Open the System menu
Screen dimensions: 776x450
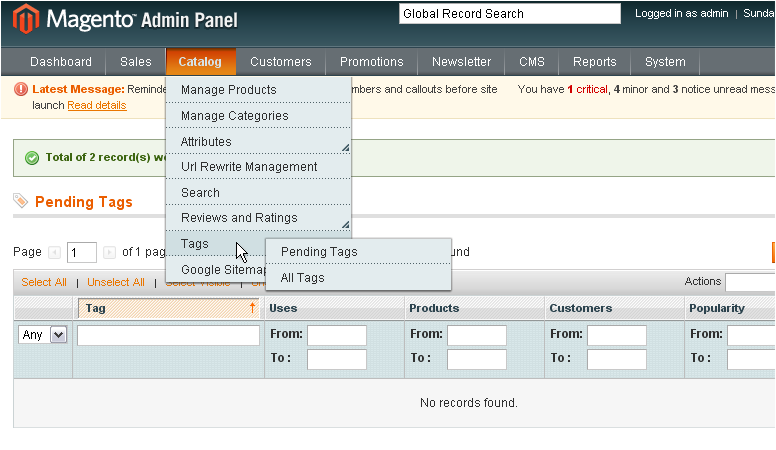pyautogui.click(x=665, y=62)
